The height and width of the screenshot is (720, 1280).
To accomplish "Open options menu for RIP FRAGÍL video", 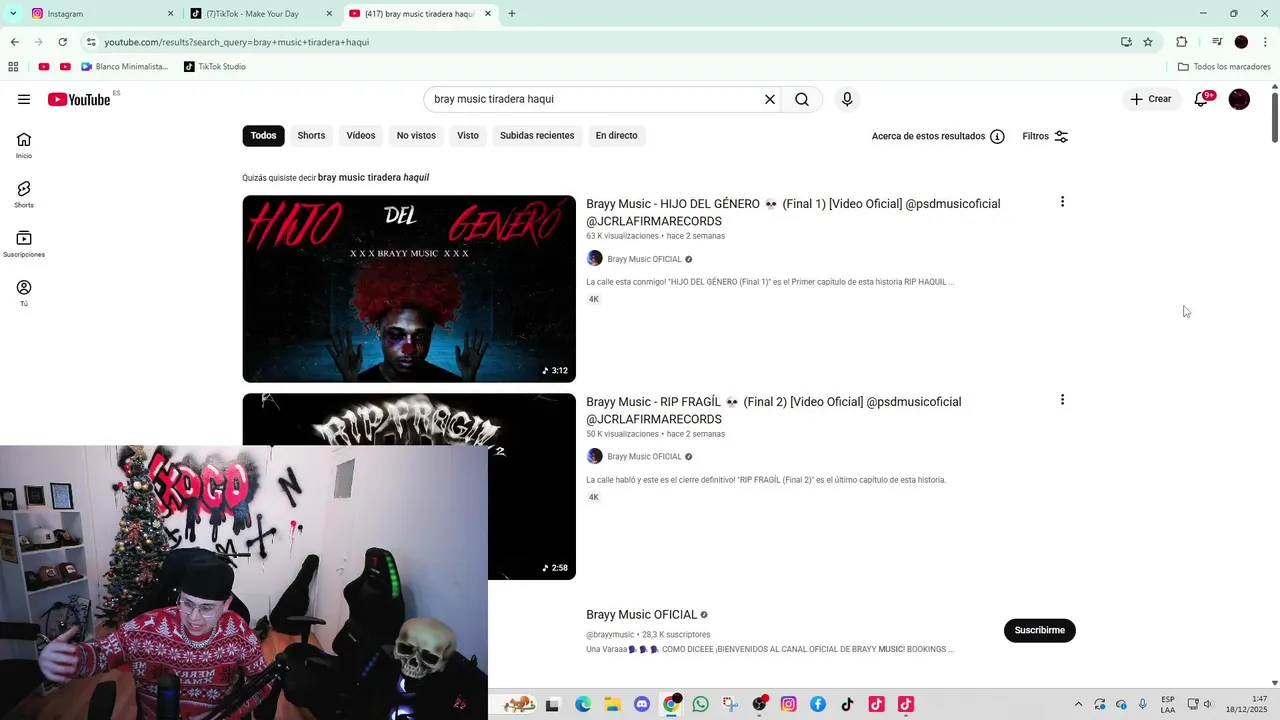I will pos(1062,400).
